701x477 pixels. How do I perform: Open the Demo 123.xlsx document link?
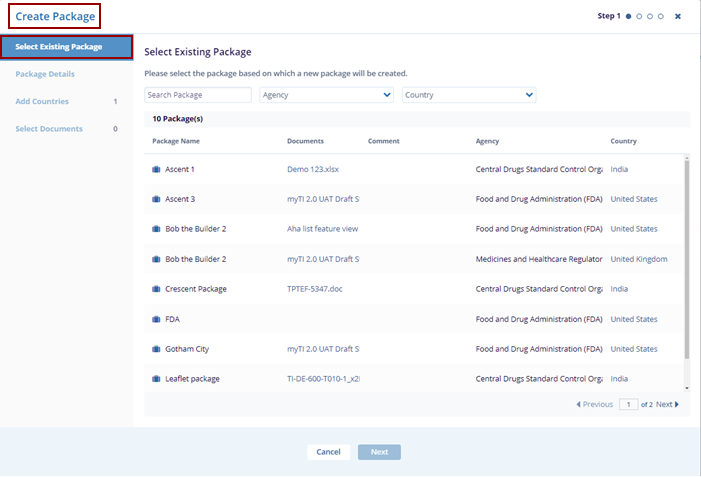coord(313,170)
